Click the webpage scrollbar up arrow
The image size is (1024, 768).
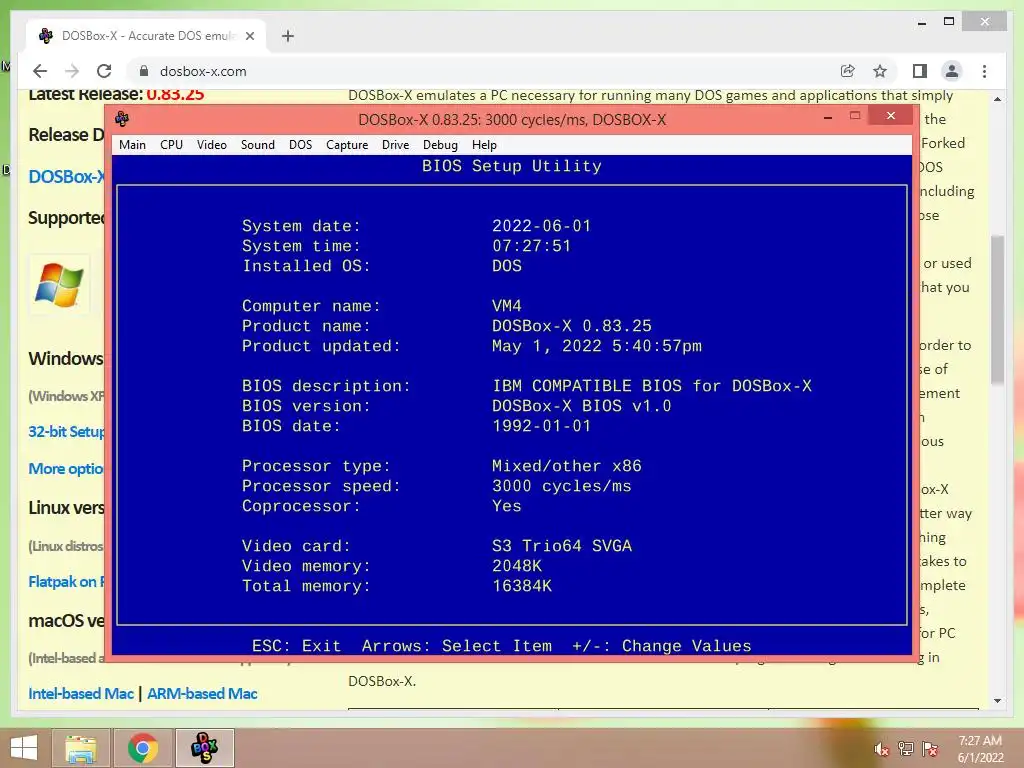click(x=997, y=99)
